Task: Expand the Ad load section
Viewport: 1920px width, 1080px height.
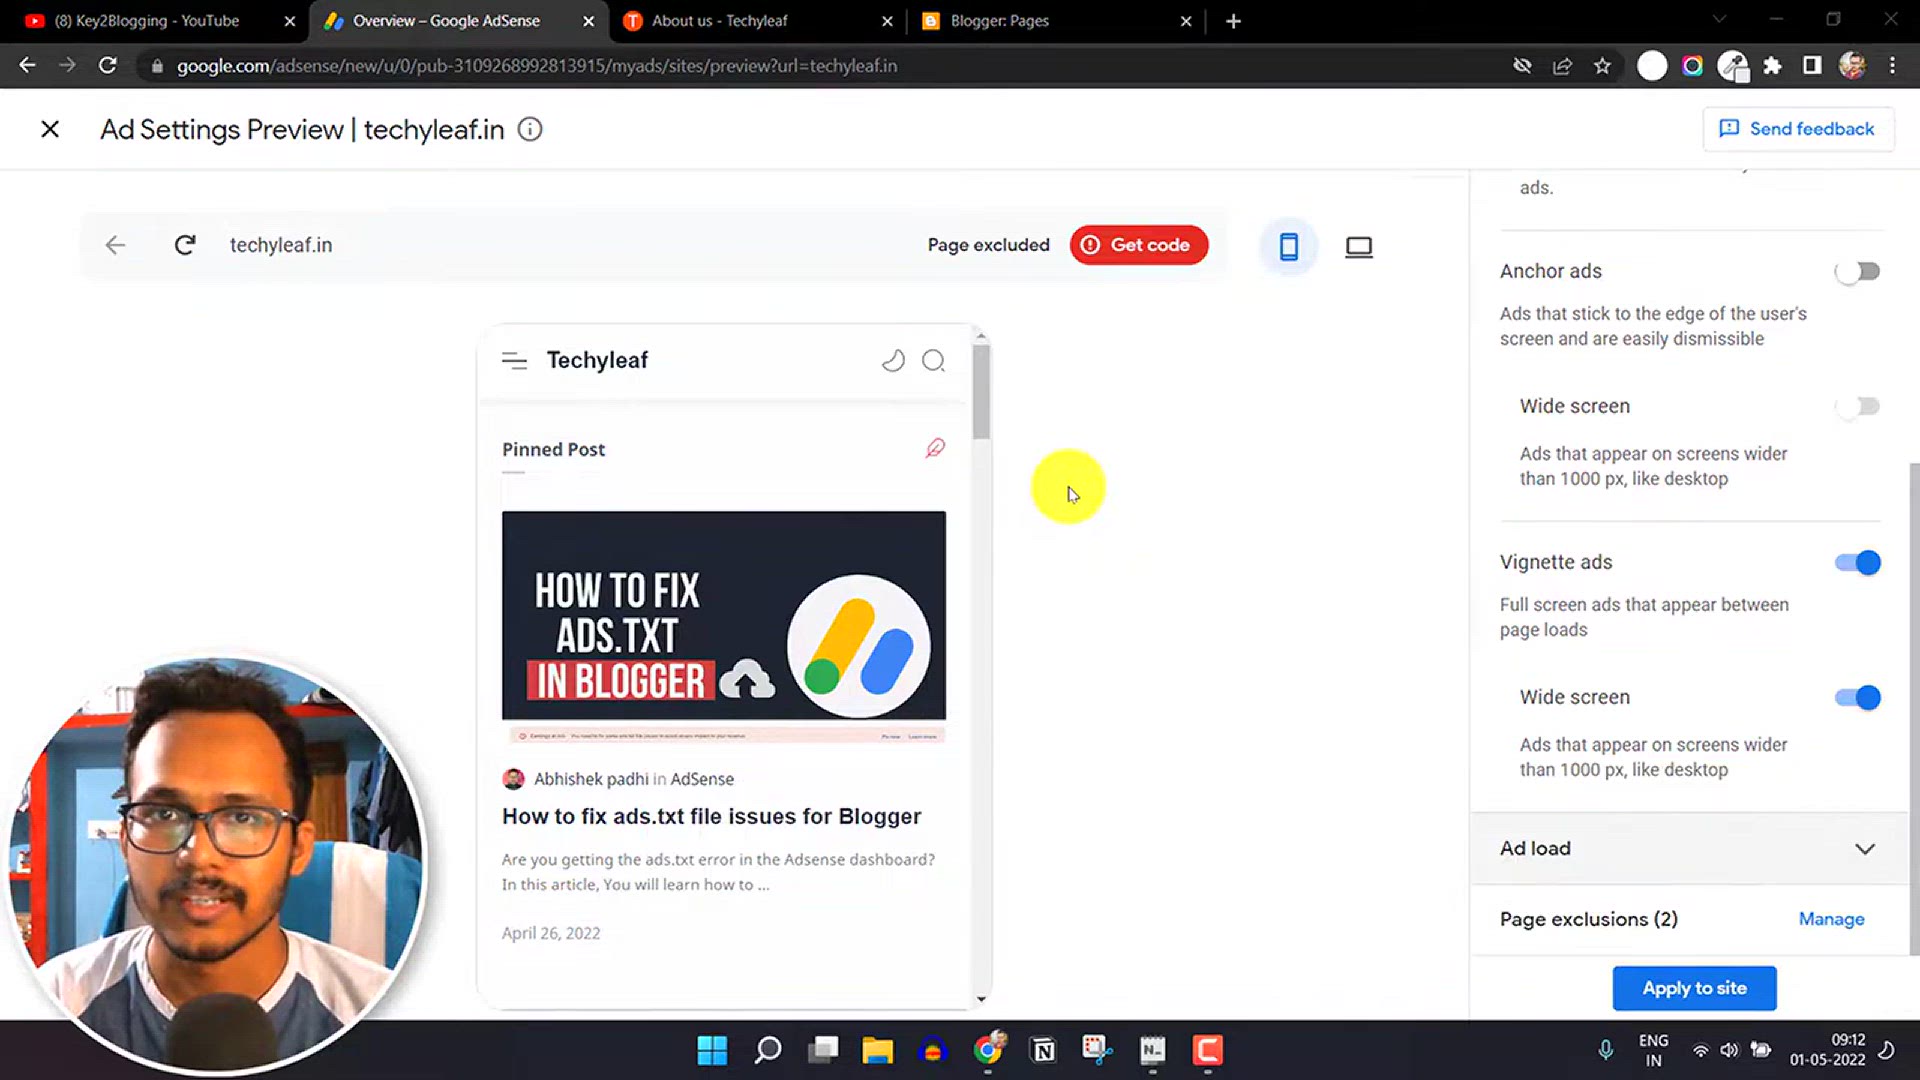Action: coord(1688,848)
